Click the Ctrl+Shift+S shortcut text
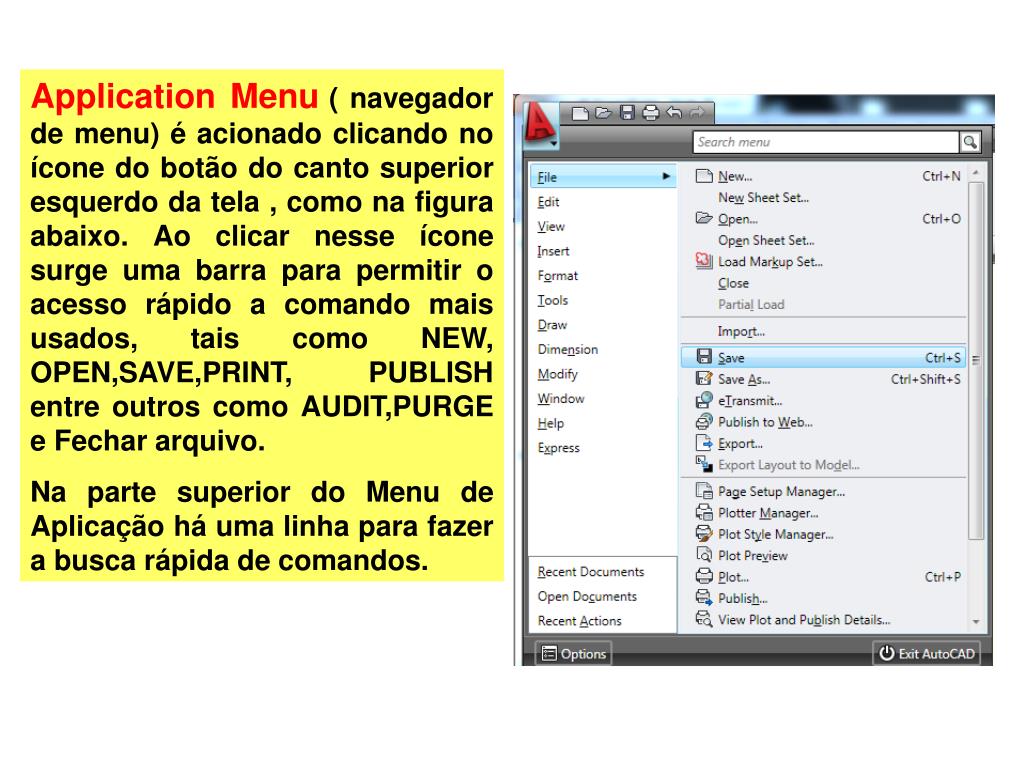The height and width of the screenshot is (768, 1024). [925, 379]
